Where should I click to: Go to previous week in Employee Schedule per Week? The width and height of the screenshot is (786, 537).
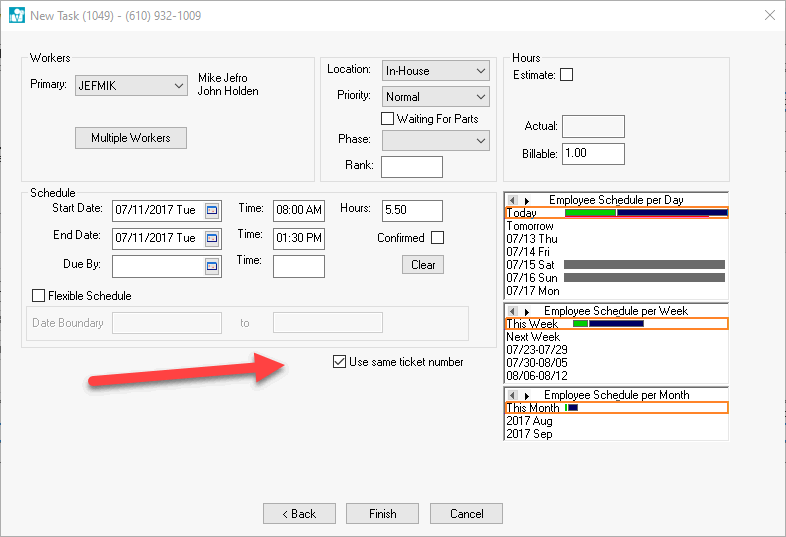pos(512,312)
